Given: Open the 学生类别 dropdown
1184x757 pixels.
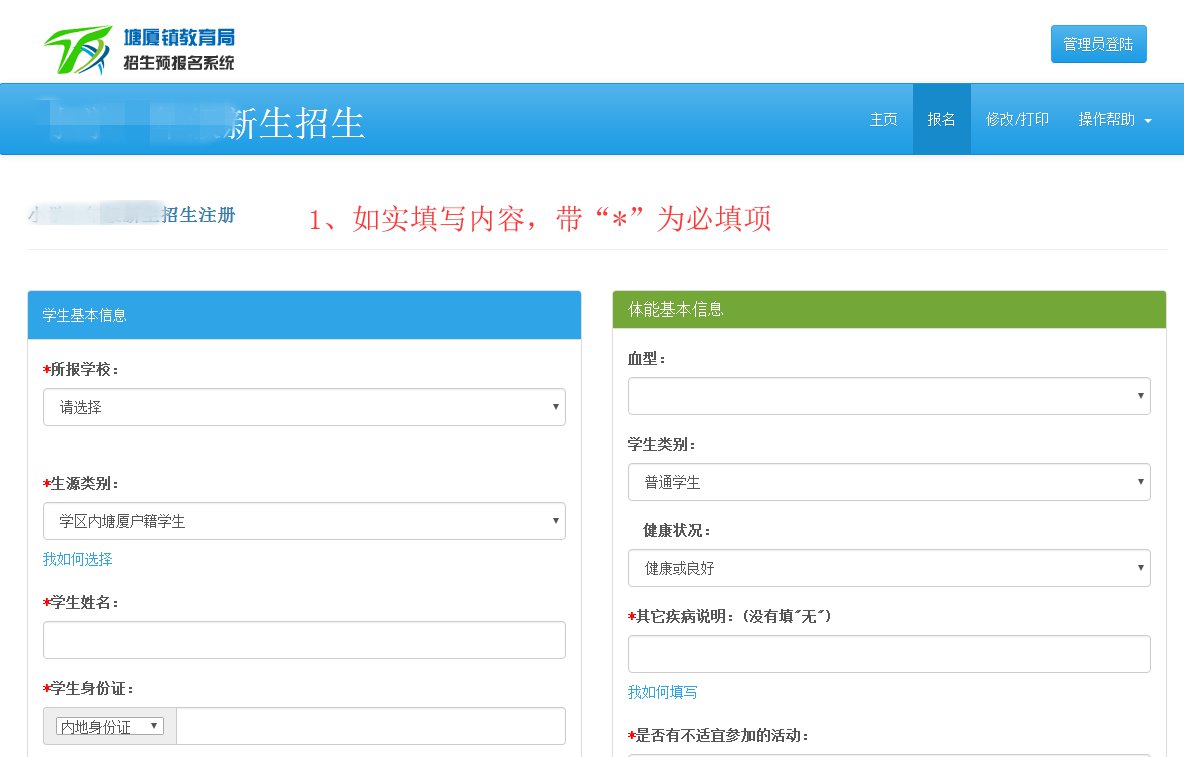Looking at the screenshot, I should (x=889, y=482).
